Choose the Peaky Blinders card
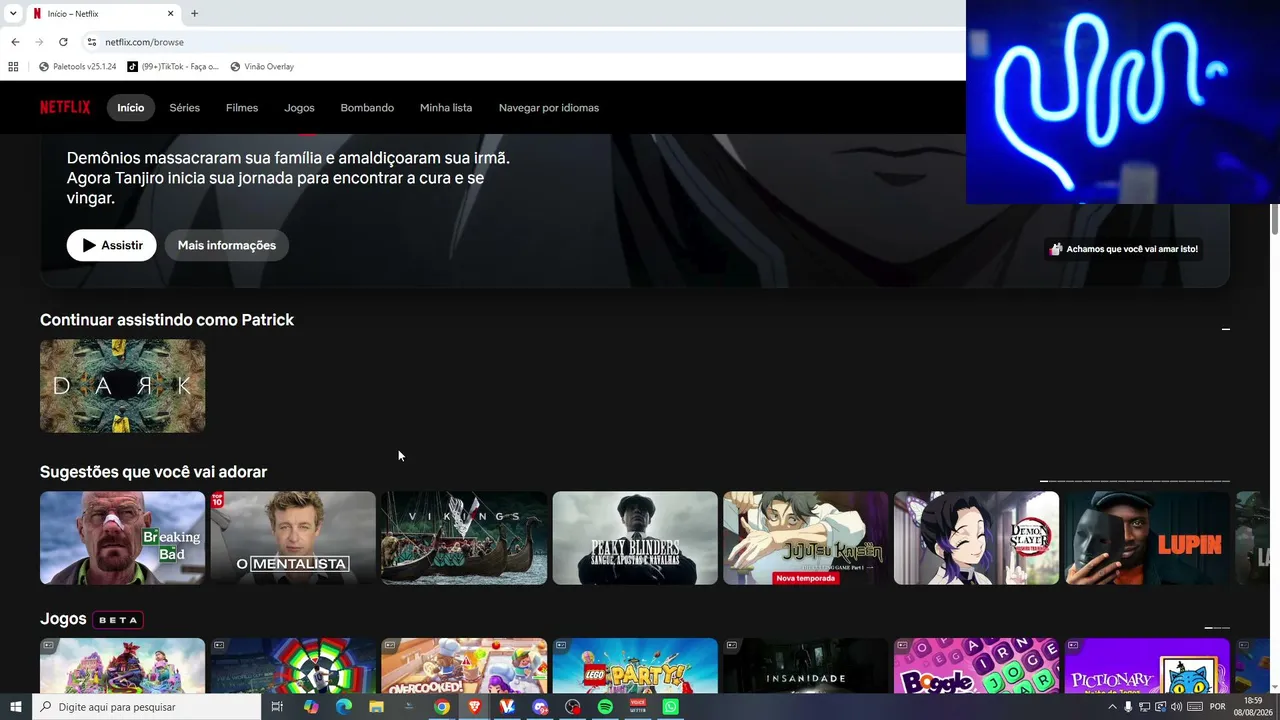Viewport: 1280px width, 720px height. pyautogui.click(x=635, y=538)
